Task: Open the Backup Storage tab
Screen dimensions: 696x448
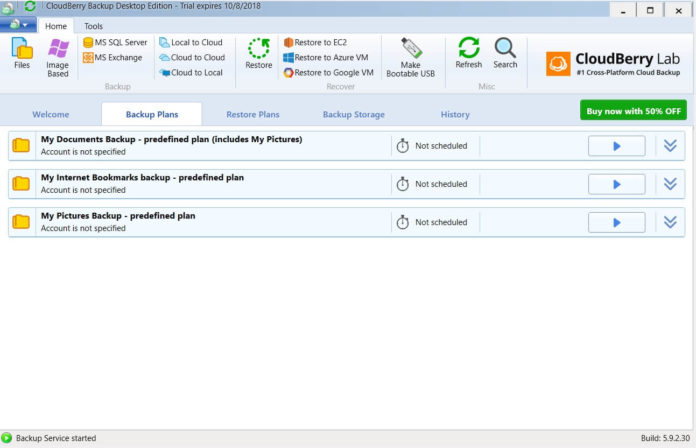Action: (354, 115)
